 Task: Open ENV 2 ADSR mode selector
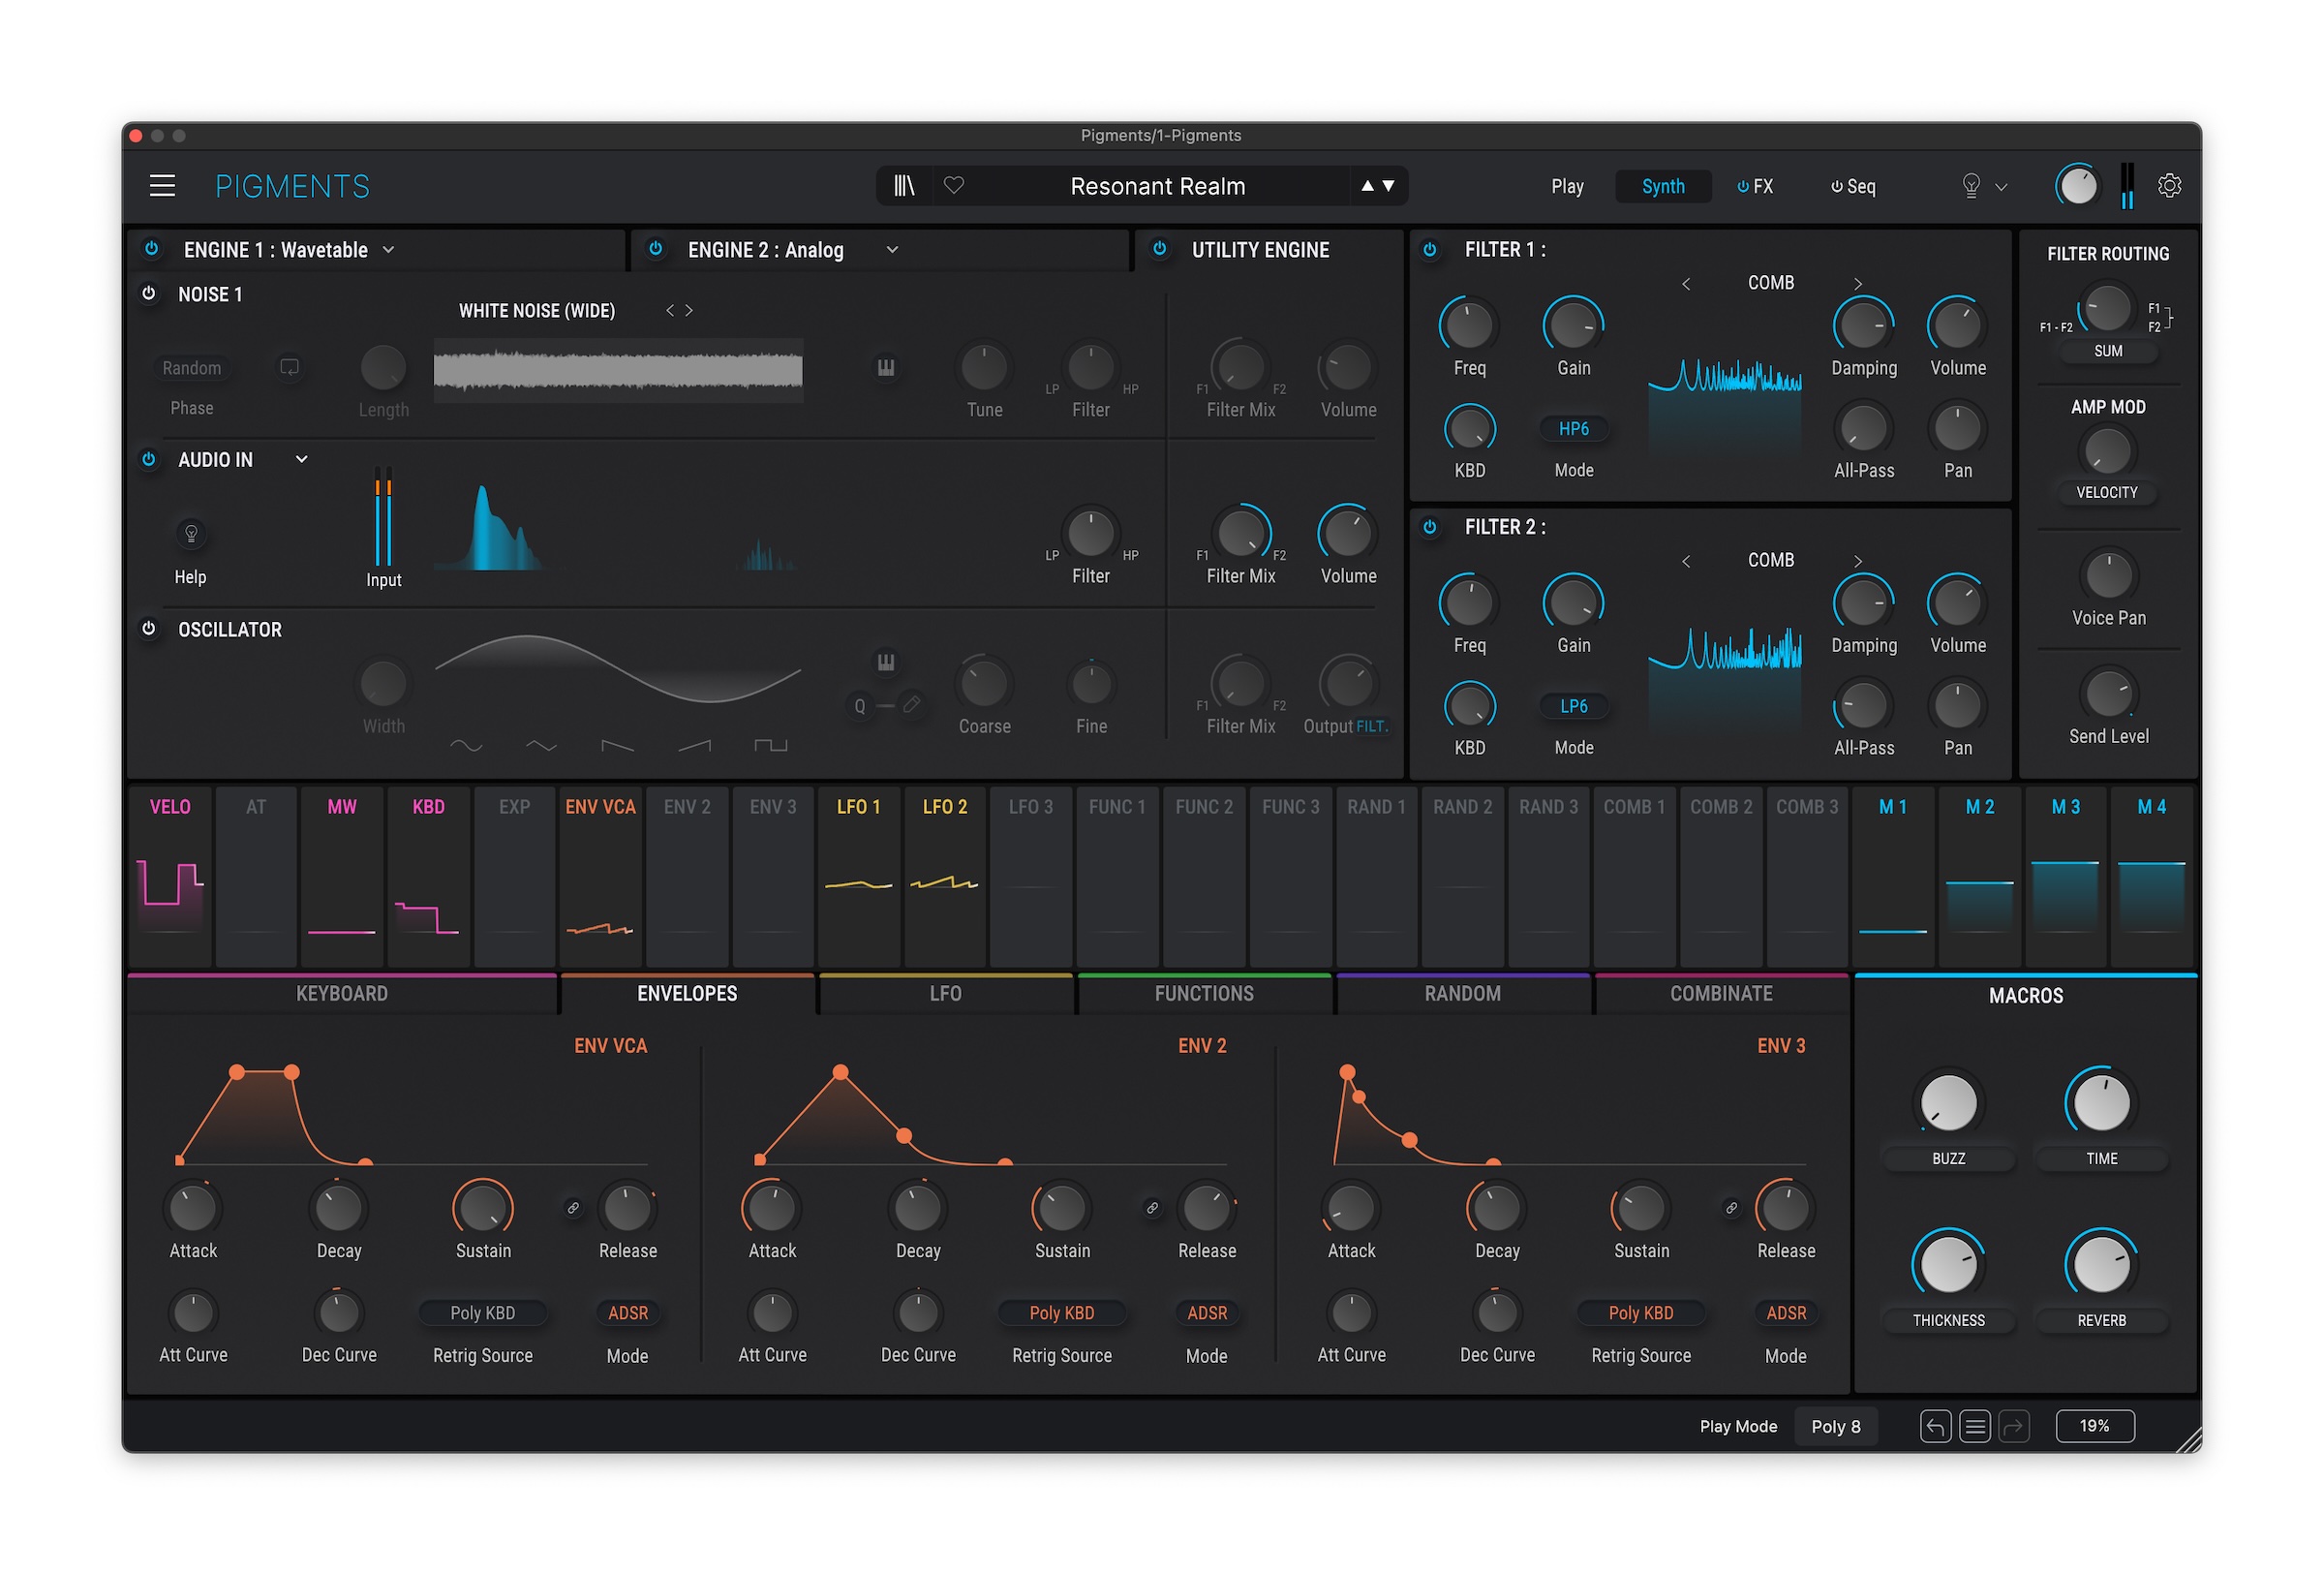(x=1207, y=1313)
